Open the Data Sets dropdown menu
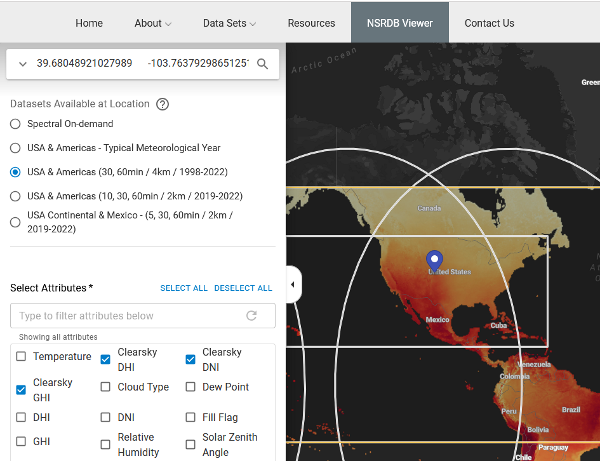600x461 pixels. pos(229,23)
